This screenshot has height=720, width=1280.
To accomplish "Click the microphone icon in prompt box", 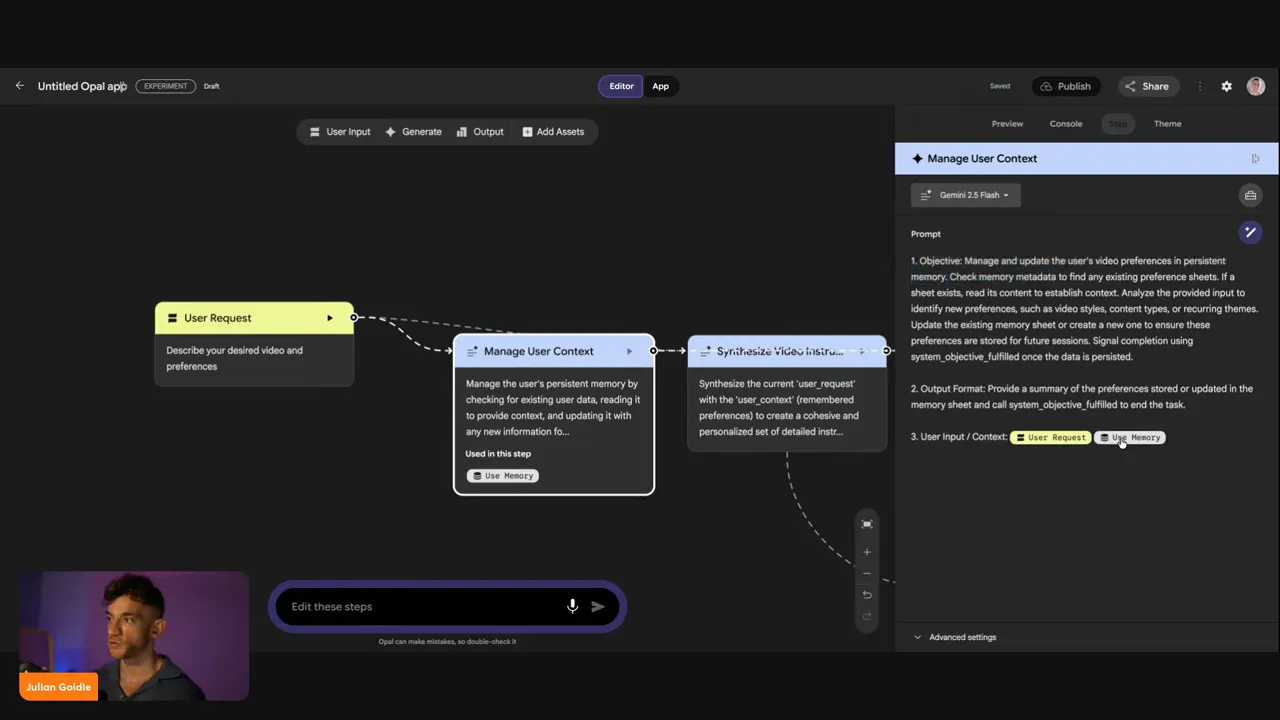I will coord(572,606).
